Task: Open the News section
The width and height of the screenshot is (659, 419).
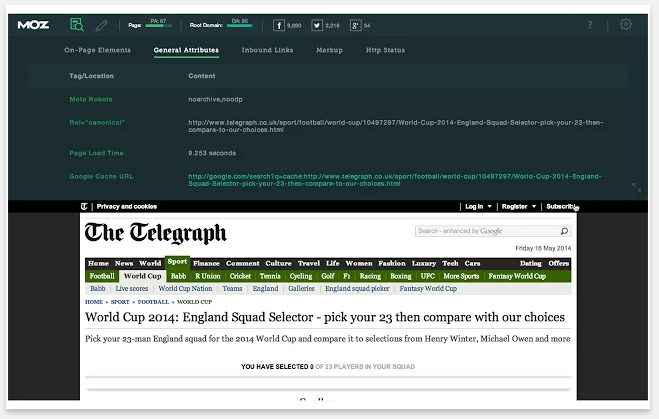Action: click(x=124, y=264)
